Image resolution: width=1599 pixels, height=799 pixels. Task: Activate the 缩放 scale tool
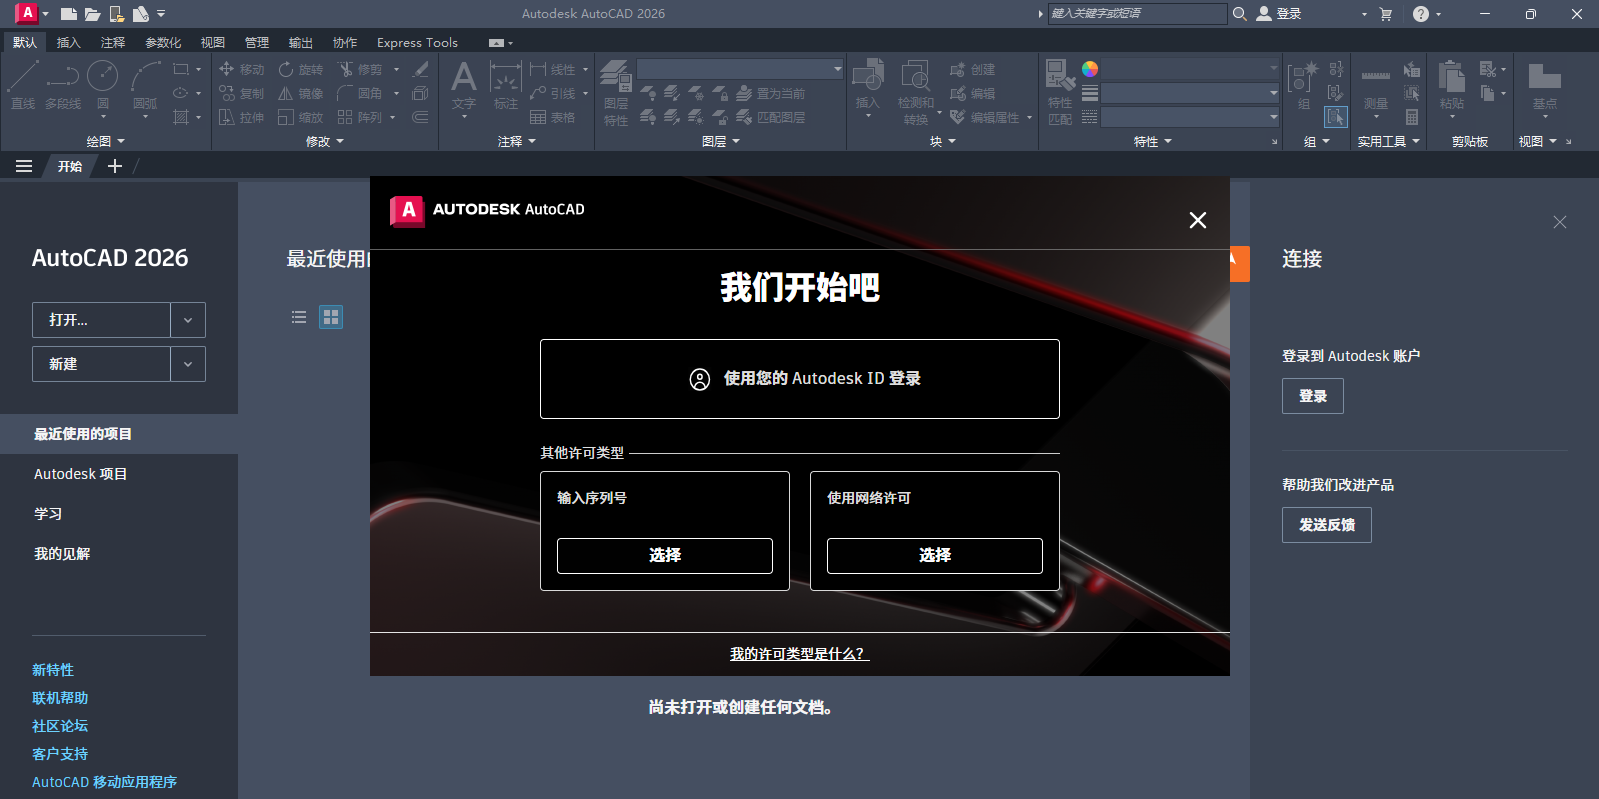point(301,117)
